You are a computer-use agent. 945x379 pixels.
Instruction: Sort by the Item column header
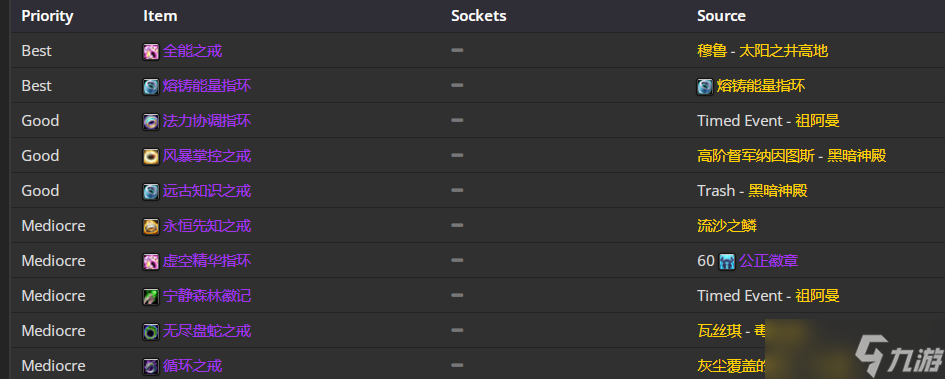tap(160, 16)
